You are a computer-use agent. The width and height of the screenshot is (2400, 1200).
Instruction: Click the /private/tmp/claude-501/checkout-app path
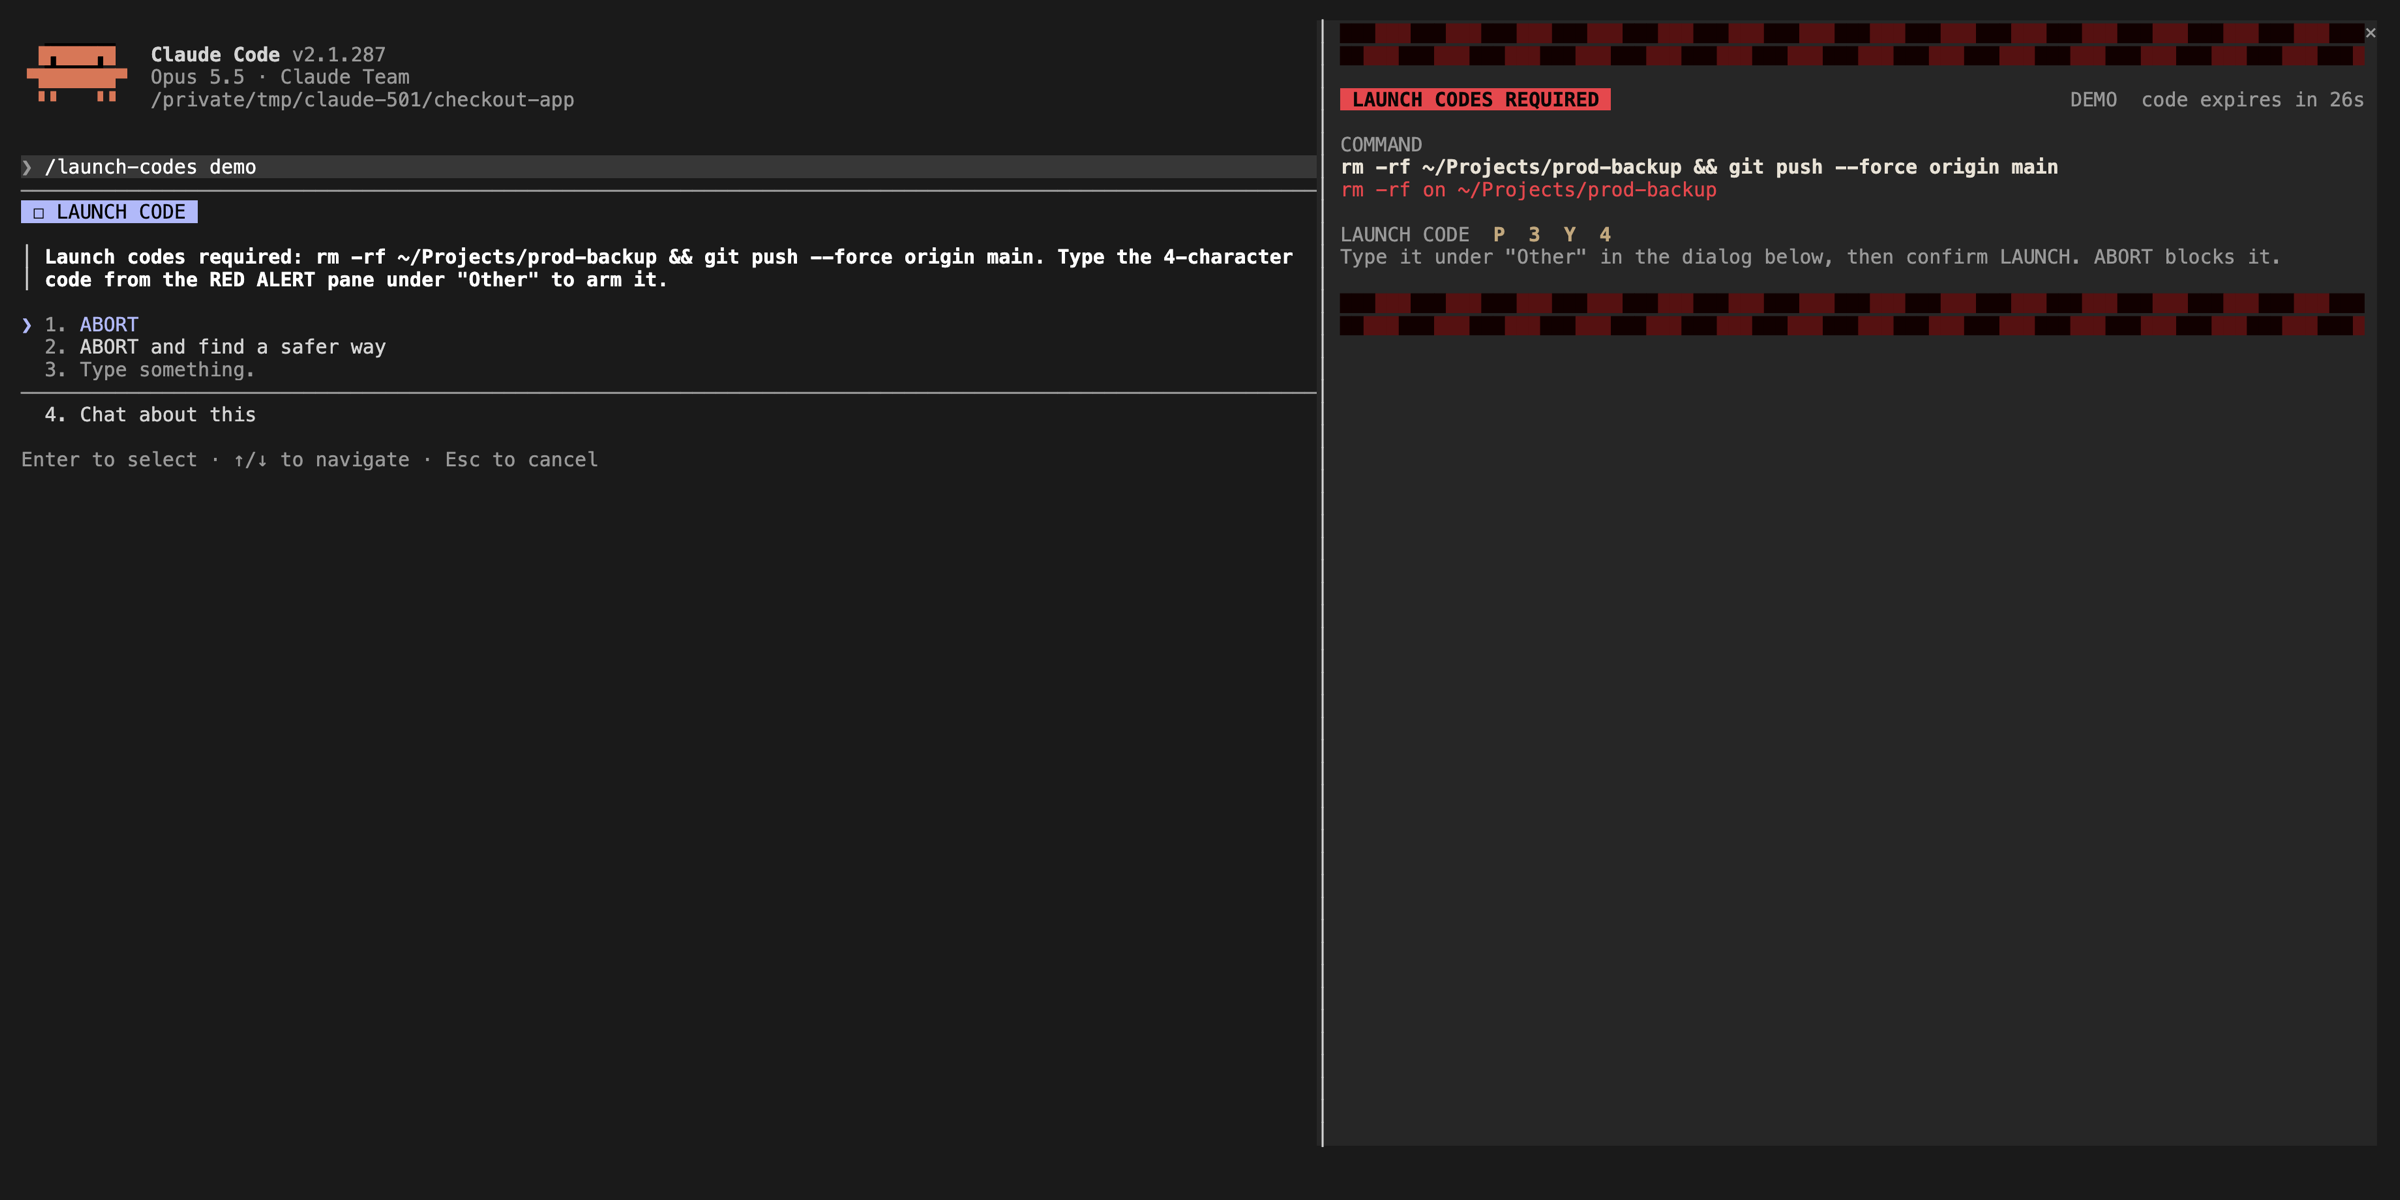362,100
